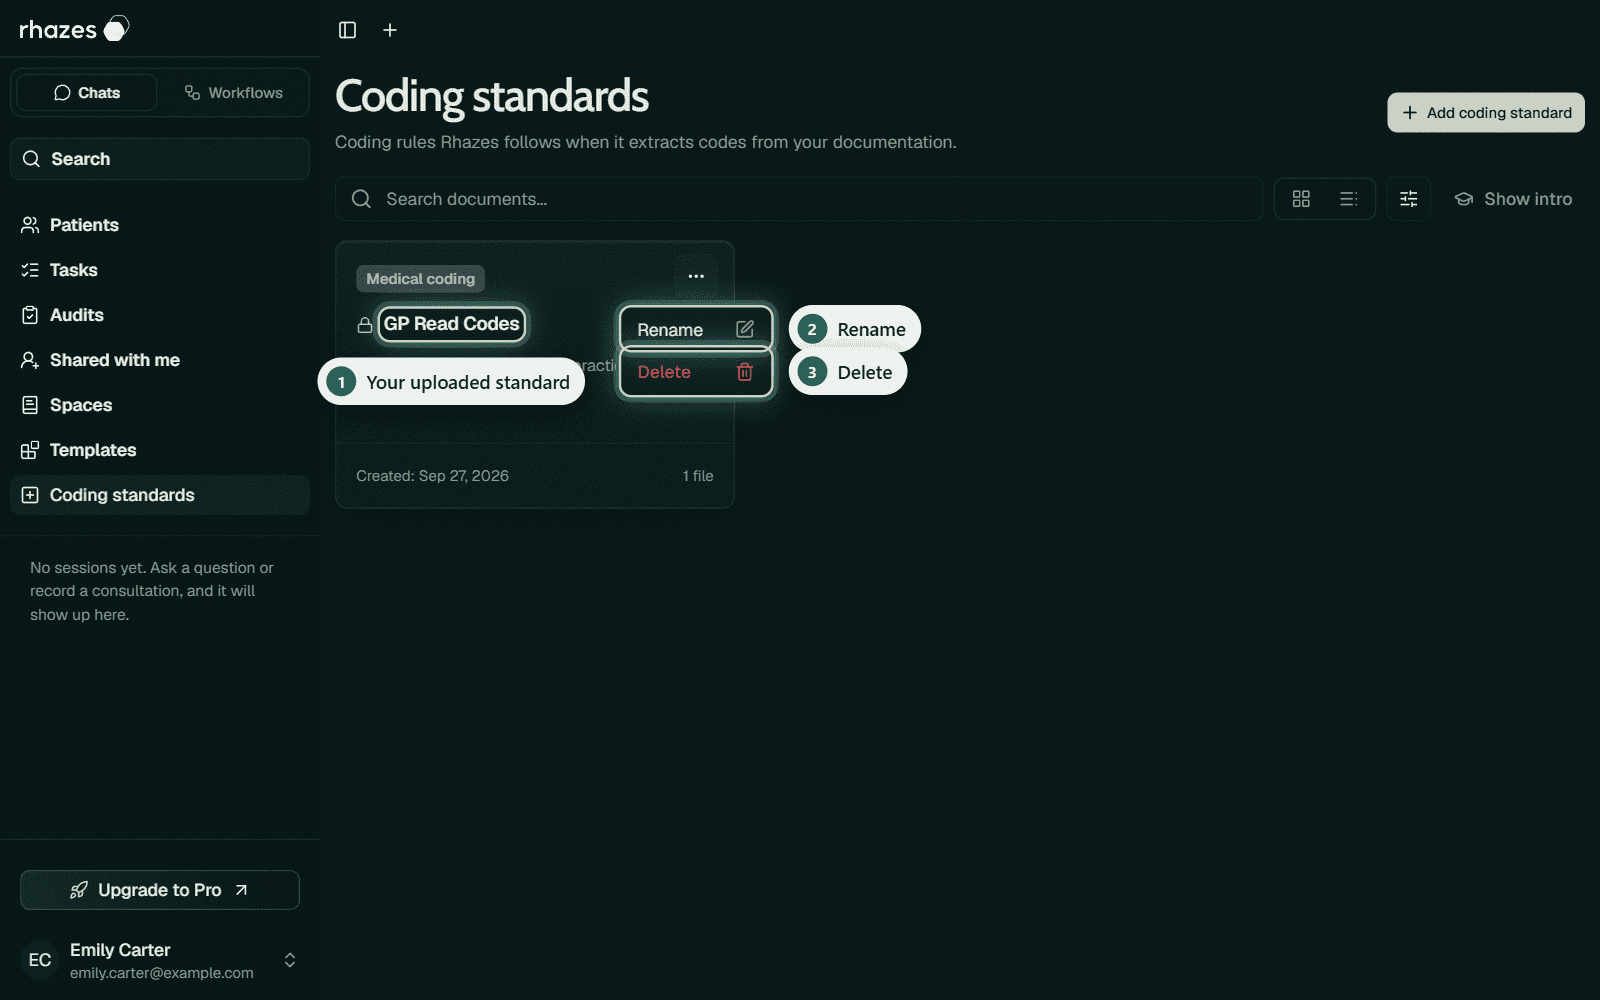Click the Created: Sep 27, 2026 text
Viewport: 1600px width, 1000px height.
(432, 476)
